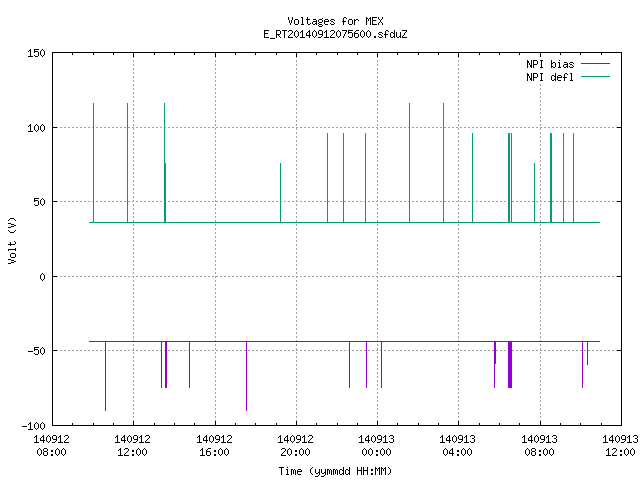The image size is (640, 480).
Task: Click the deep purple bias dip near 17:30
Action: (x=247, y=376)
